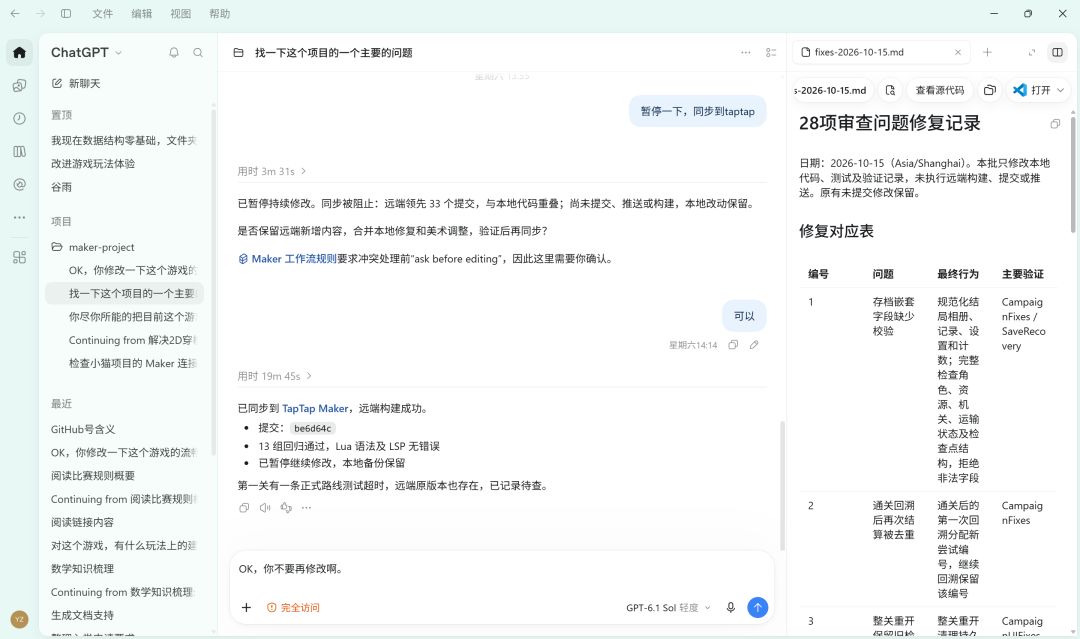
Task: Click the file search icon beside 查看源代码
Action: click(890, 90)
